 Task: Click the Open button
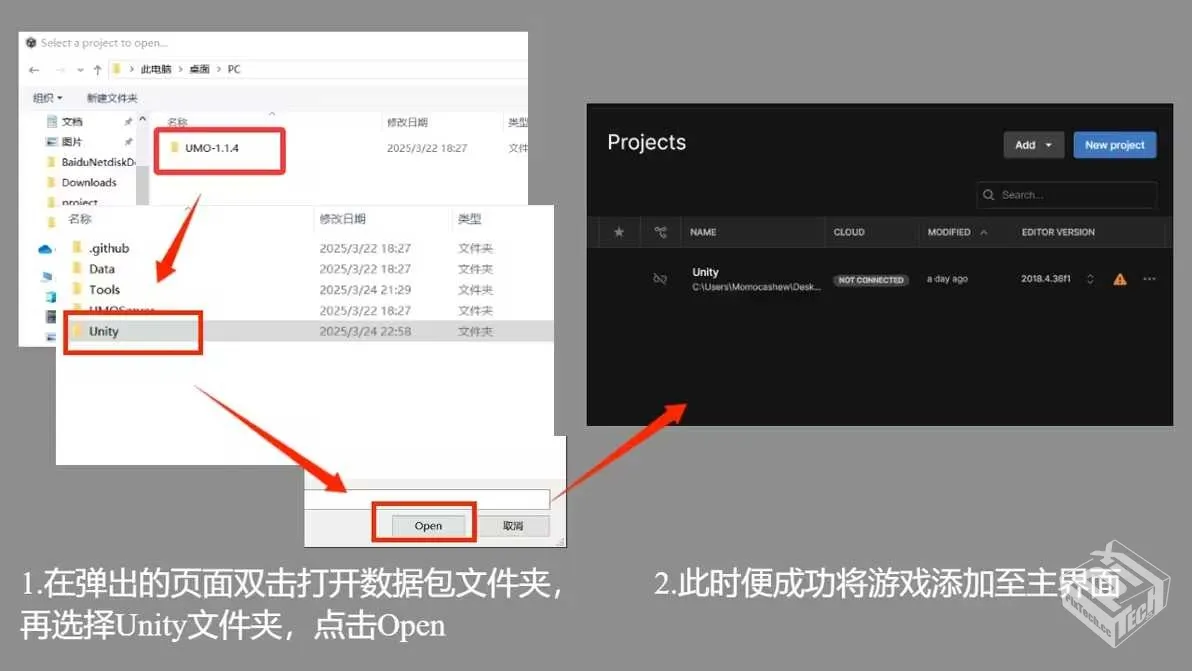click(427, 525)
